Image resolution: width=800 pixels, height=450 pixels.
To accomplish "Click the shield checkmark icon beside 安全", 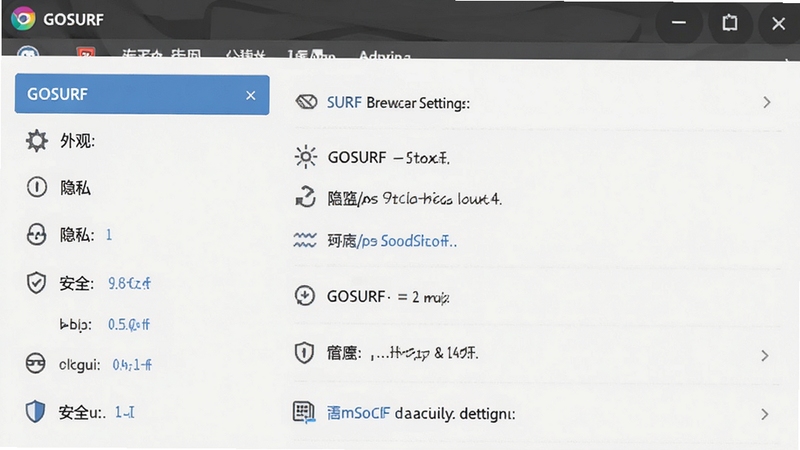I will pyautogui.click(x=36, y=283).
